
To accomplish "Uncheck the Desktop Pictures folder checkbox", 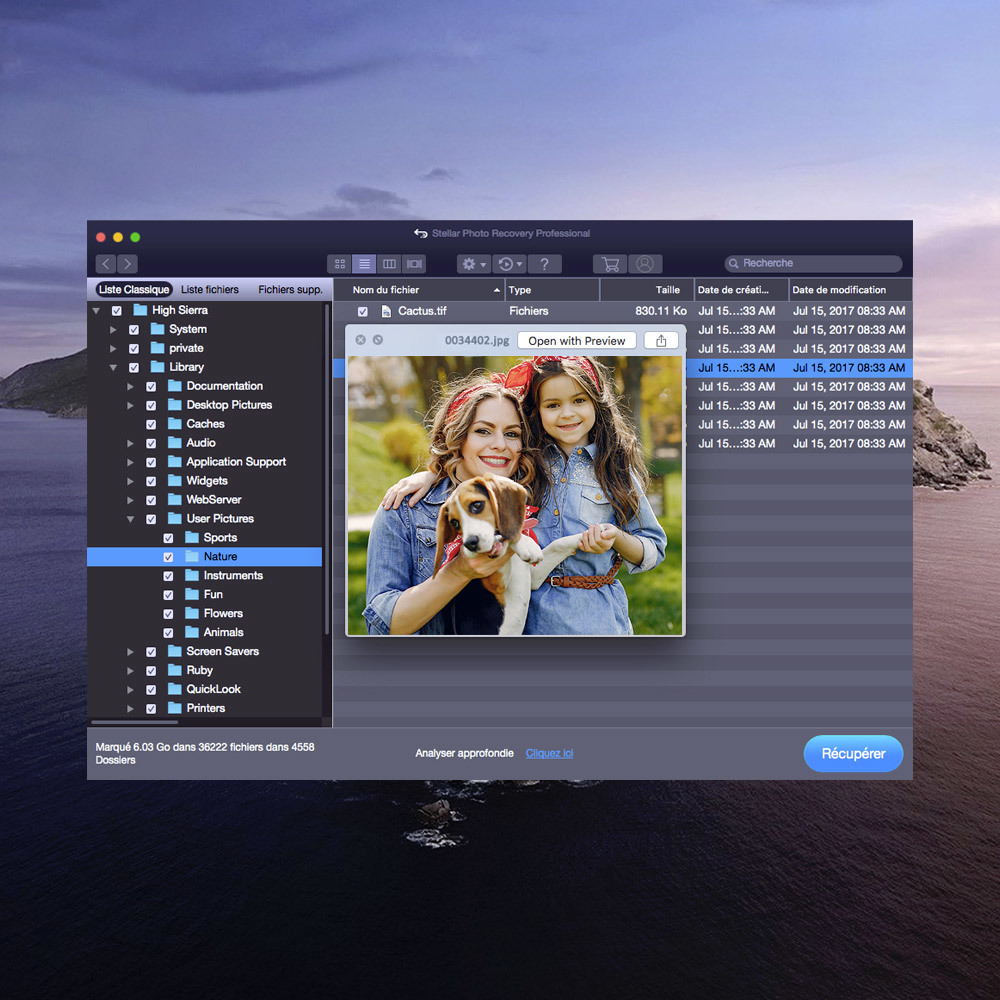I will click(151, 406).
